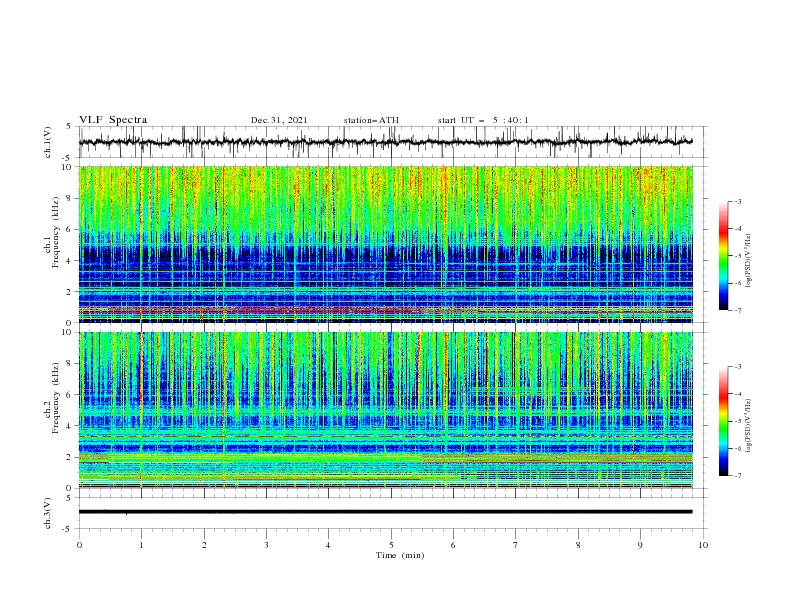Click the "Time (min)" axis label

[x=400, y=555]
